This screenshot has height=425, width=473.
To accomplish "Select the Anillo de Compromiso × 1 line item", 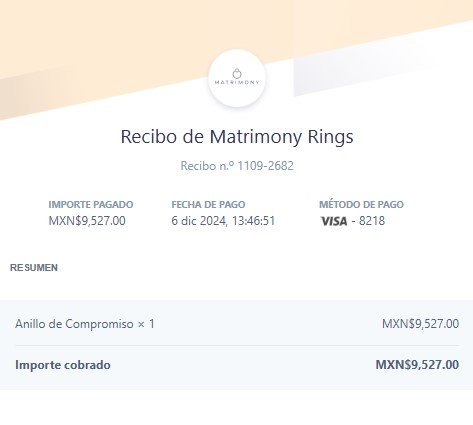I will [85, 324].
